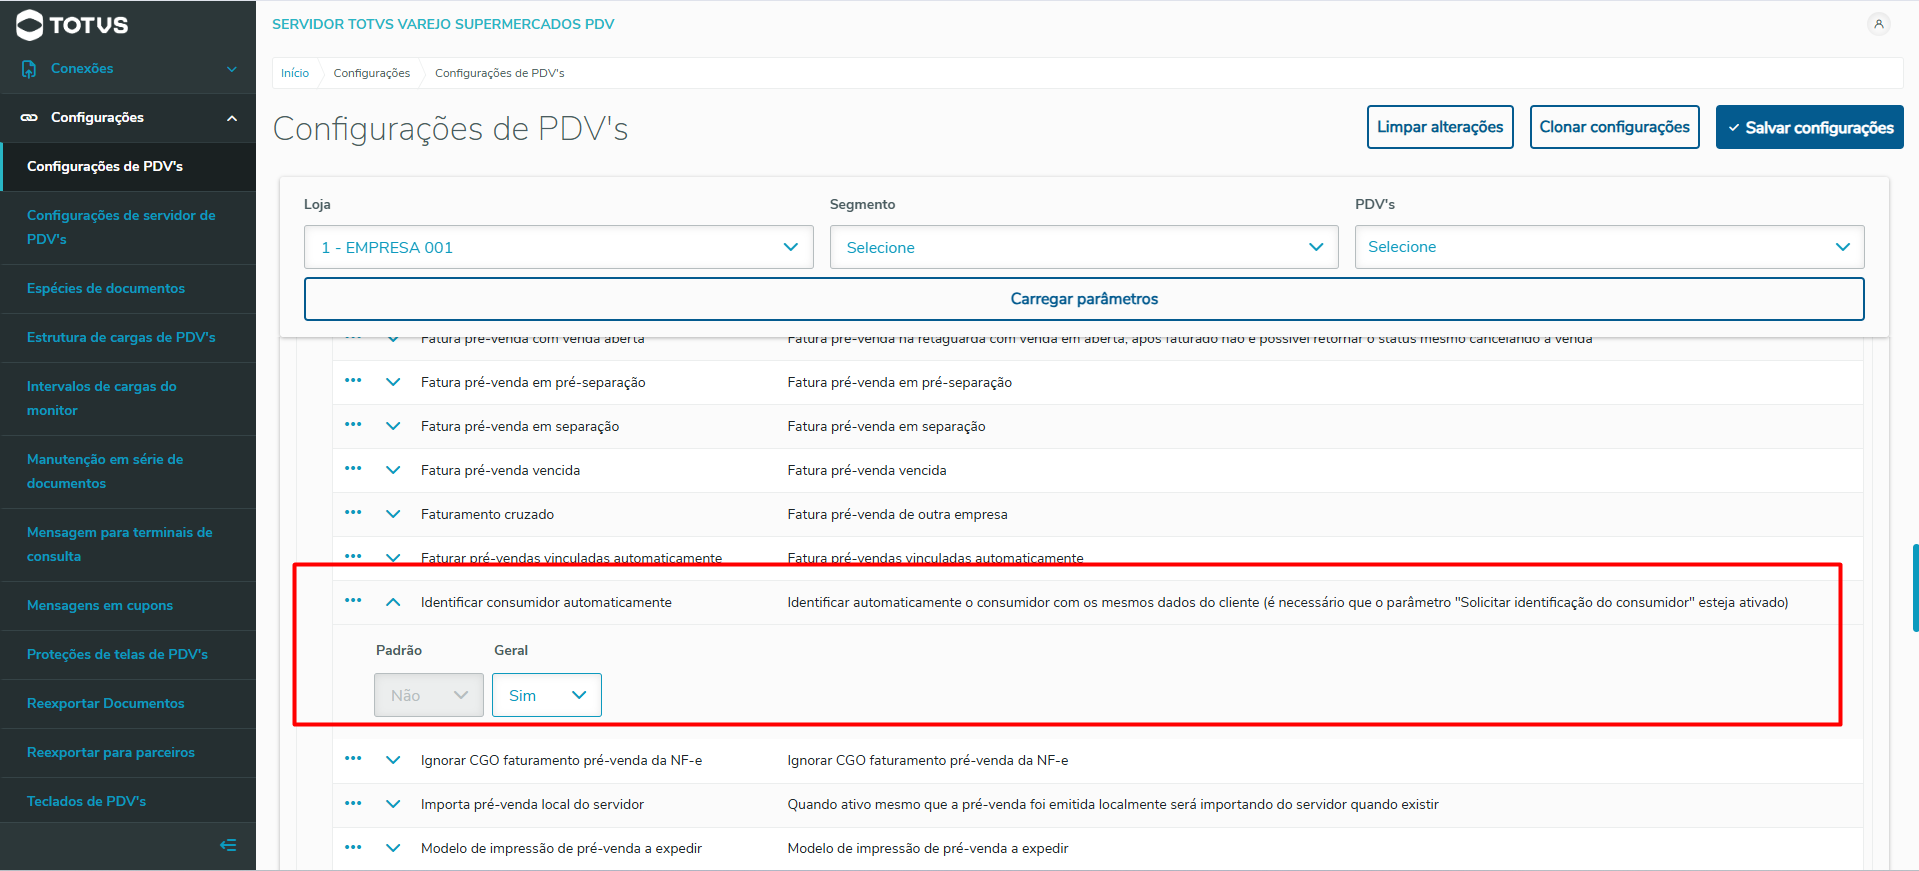This screenshot has width=1919, height=871.
Task: Click the Conexões sidebar icon
Action: 29,69
